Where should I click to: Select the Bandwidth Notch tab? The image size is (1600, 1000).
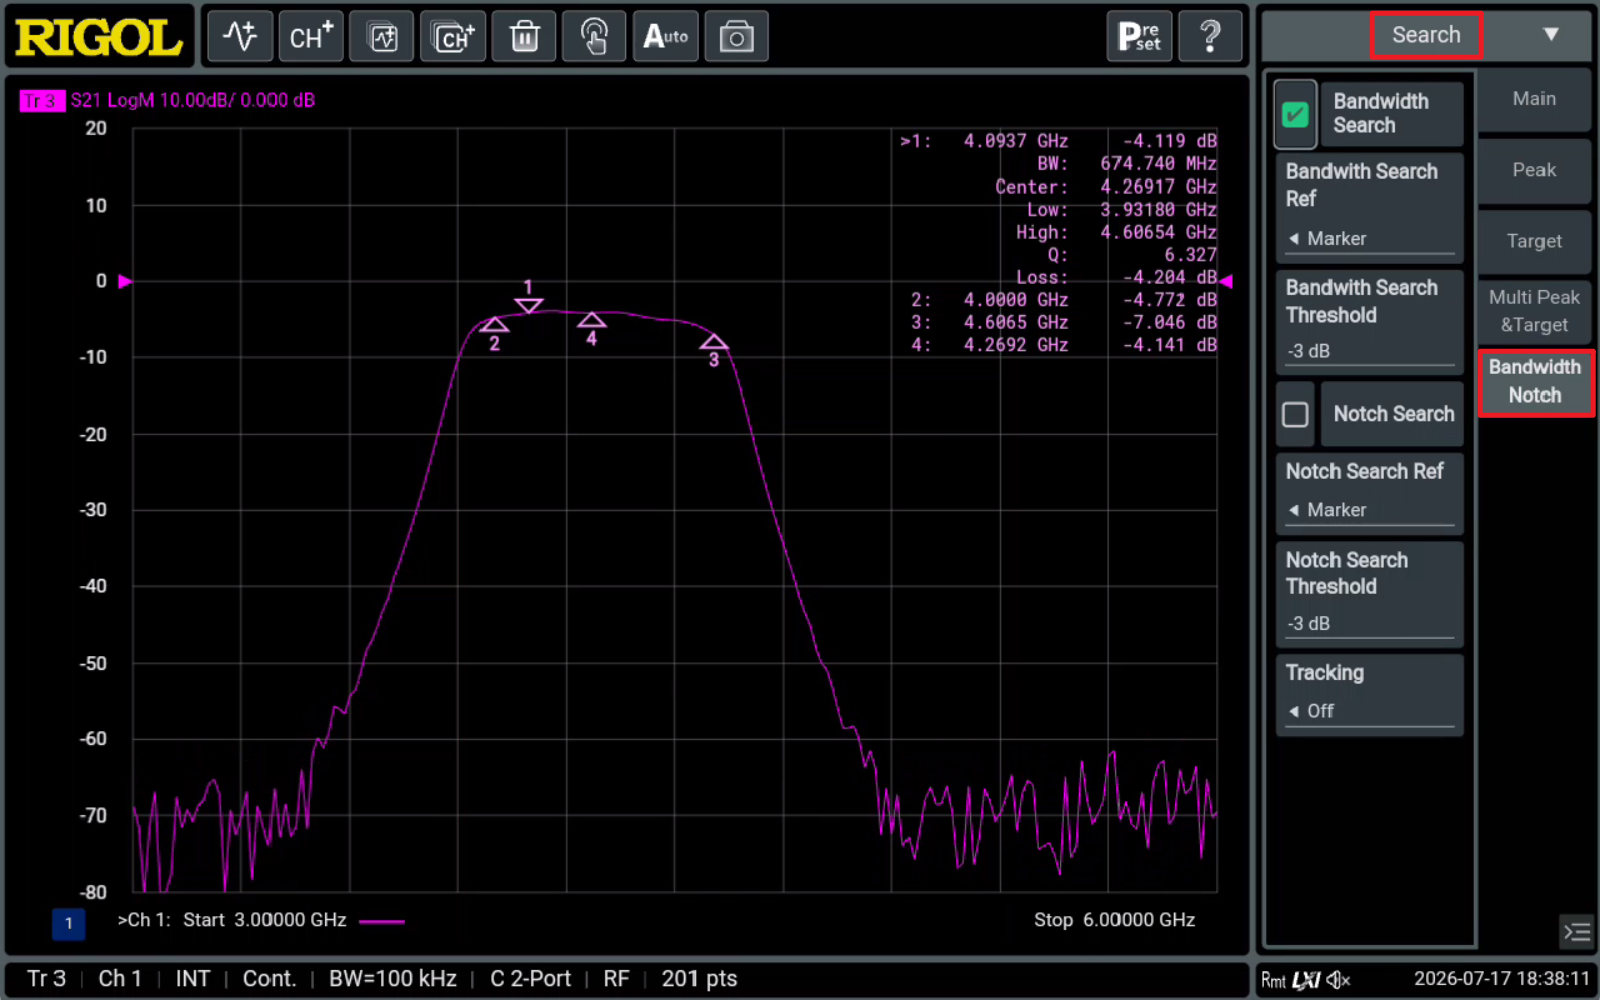pyautogui.click(x=1534, y=382)
